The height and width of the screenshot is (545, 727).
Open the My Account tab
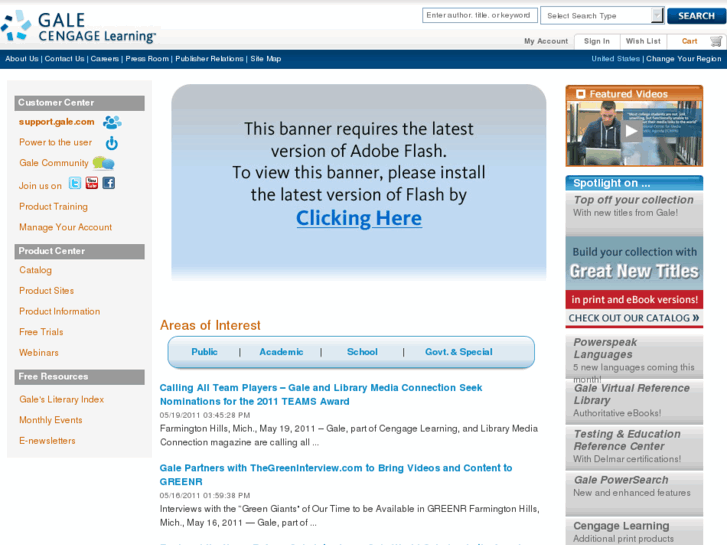coord(546,41)
